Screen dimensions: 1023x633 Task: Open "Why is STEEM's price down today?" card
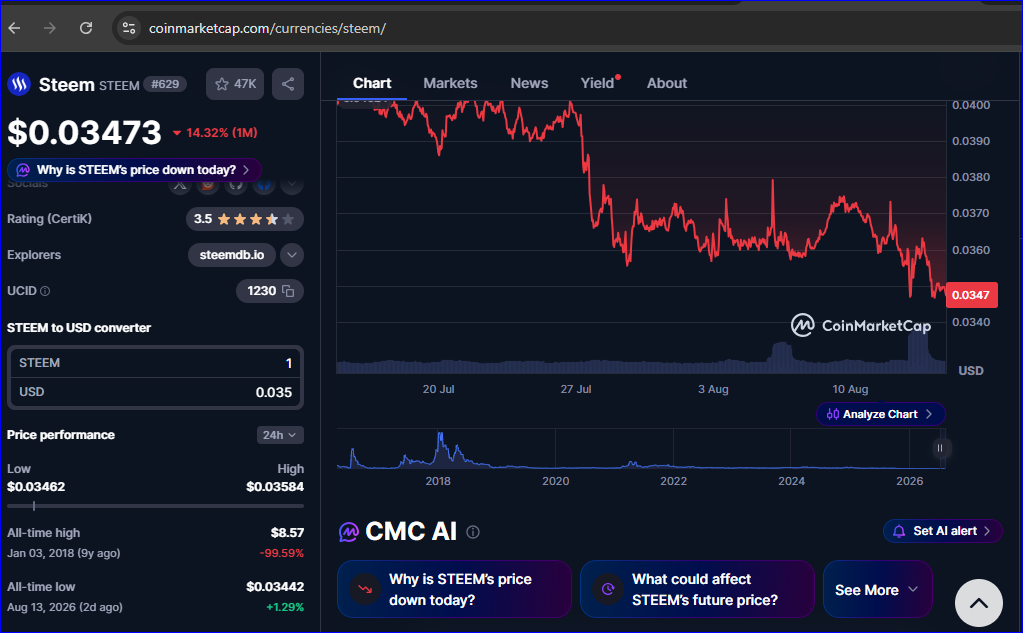tap(454, 589)
